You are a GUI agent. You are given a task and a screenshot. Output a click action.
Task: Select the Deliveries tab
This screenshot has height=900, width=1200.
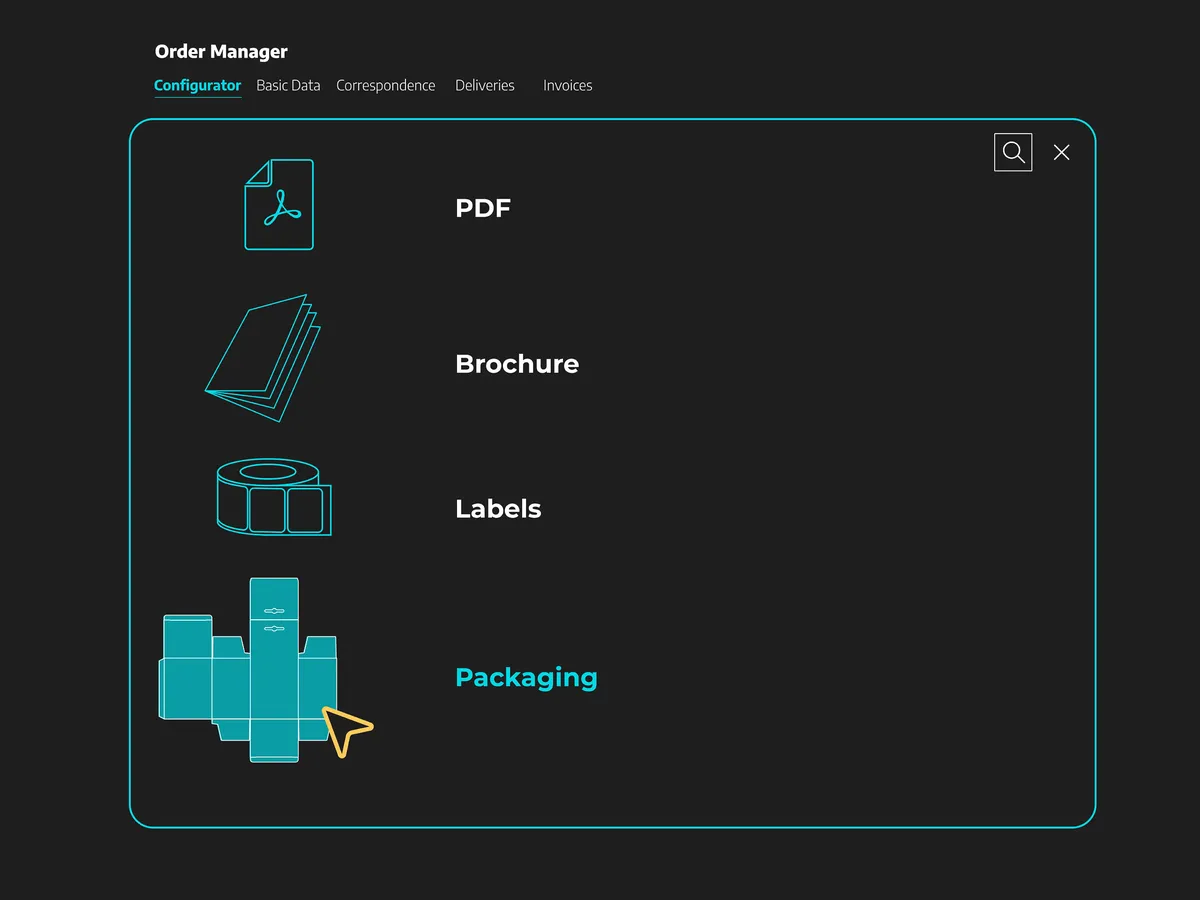[x=485, y=86]
